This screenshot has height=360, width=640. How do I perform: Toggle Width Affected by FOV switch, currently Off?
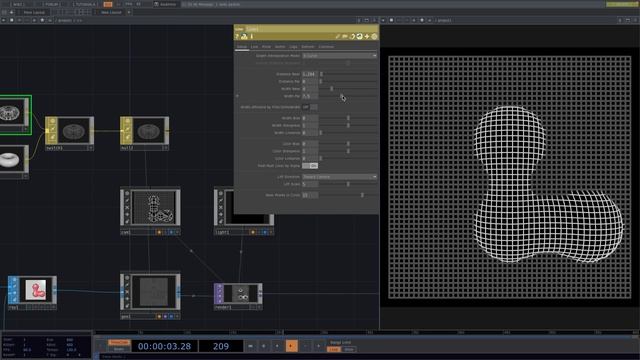[310, 107]
